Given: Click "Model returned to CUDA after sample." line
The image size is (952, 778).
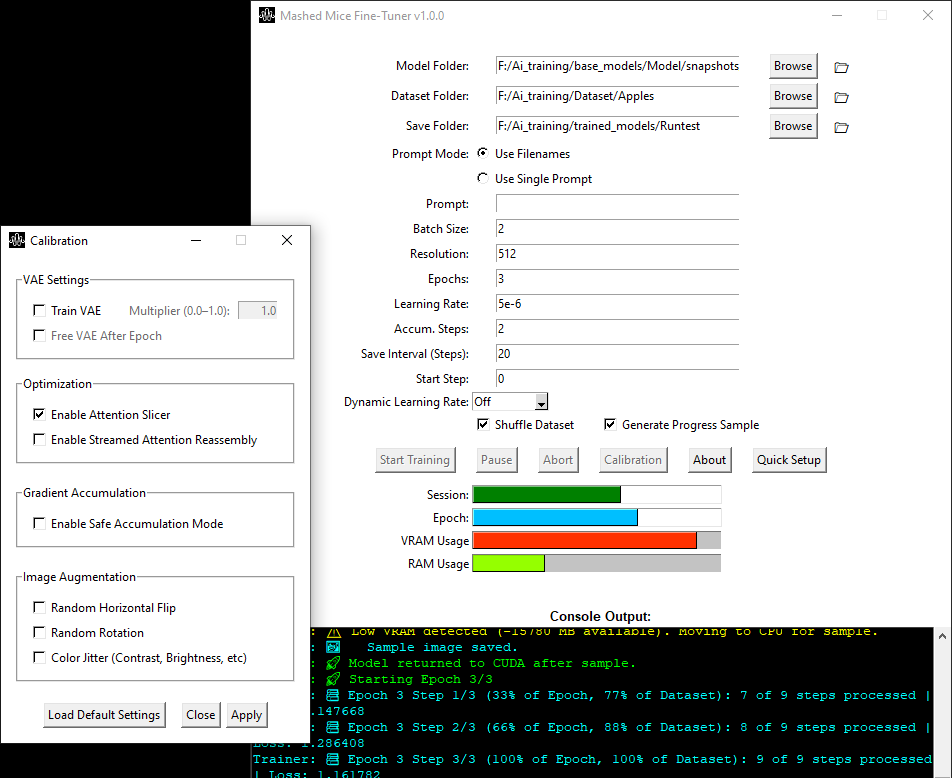Looking at the screenshot, I should (x=492, y=663).
